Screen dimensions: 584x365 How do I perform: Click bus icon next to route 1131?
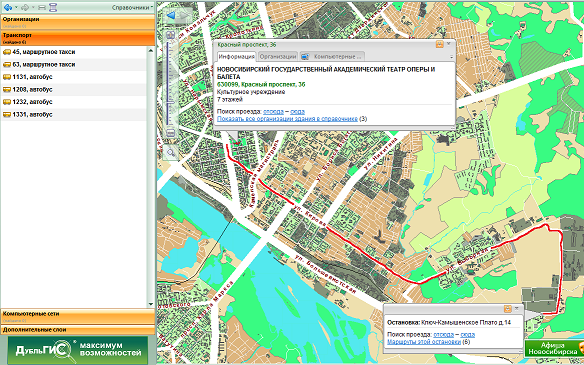tap(7, 77)
